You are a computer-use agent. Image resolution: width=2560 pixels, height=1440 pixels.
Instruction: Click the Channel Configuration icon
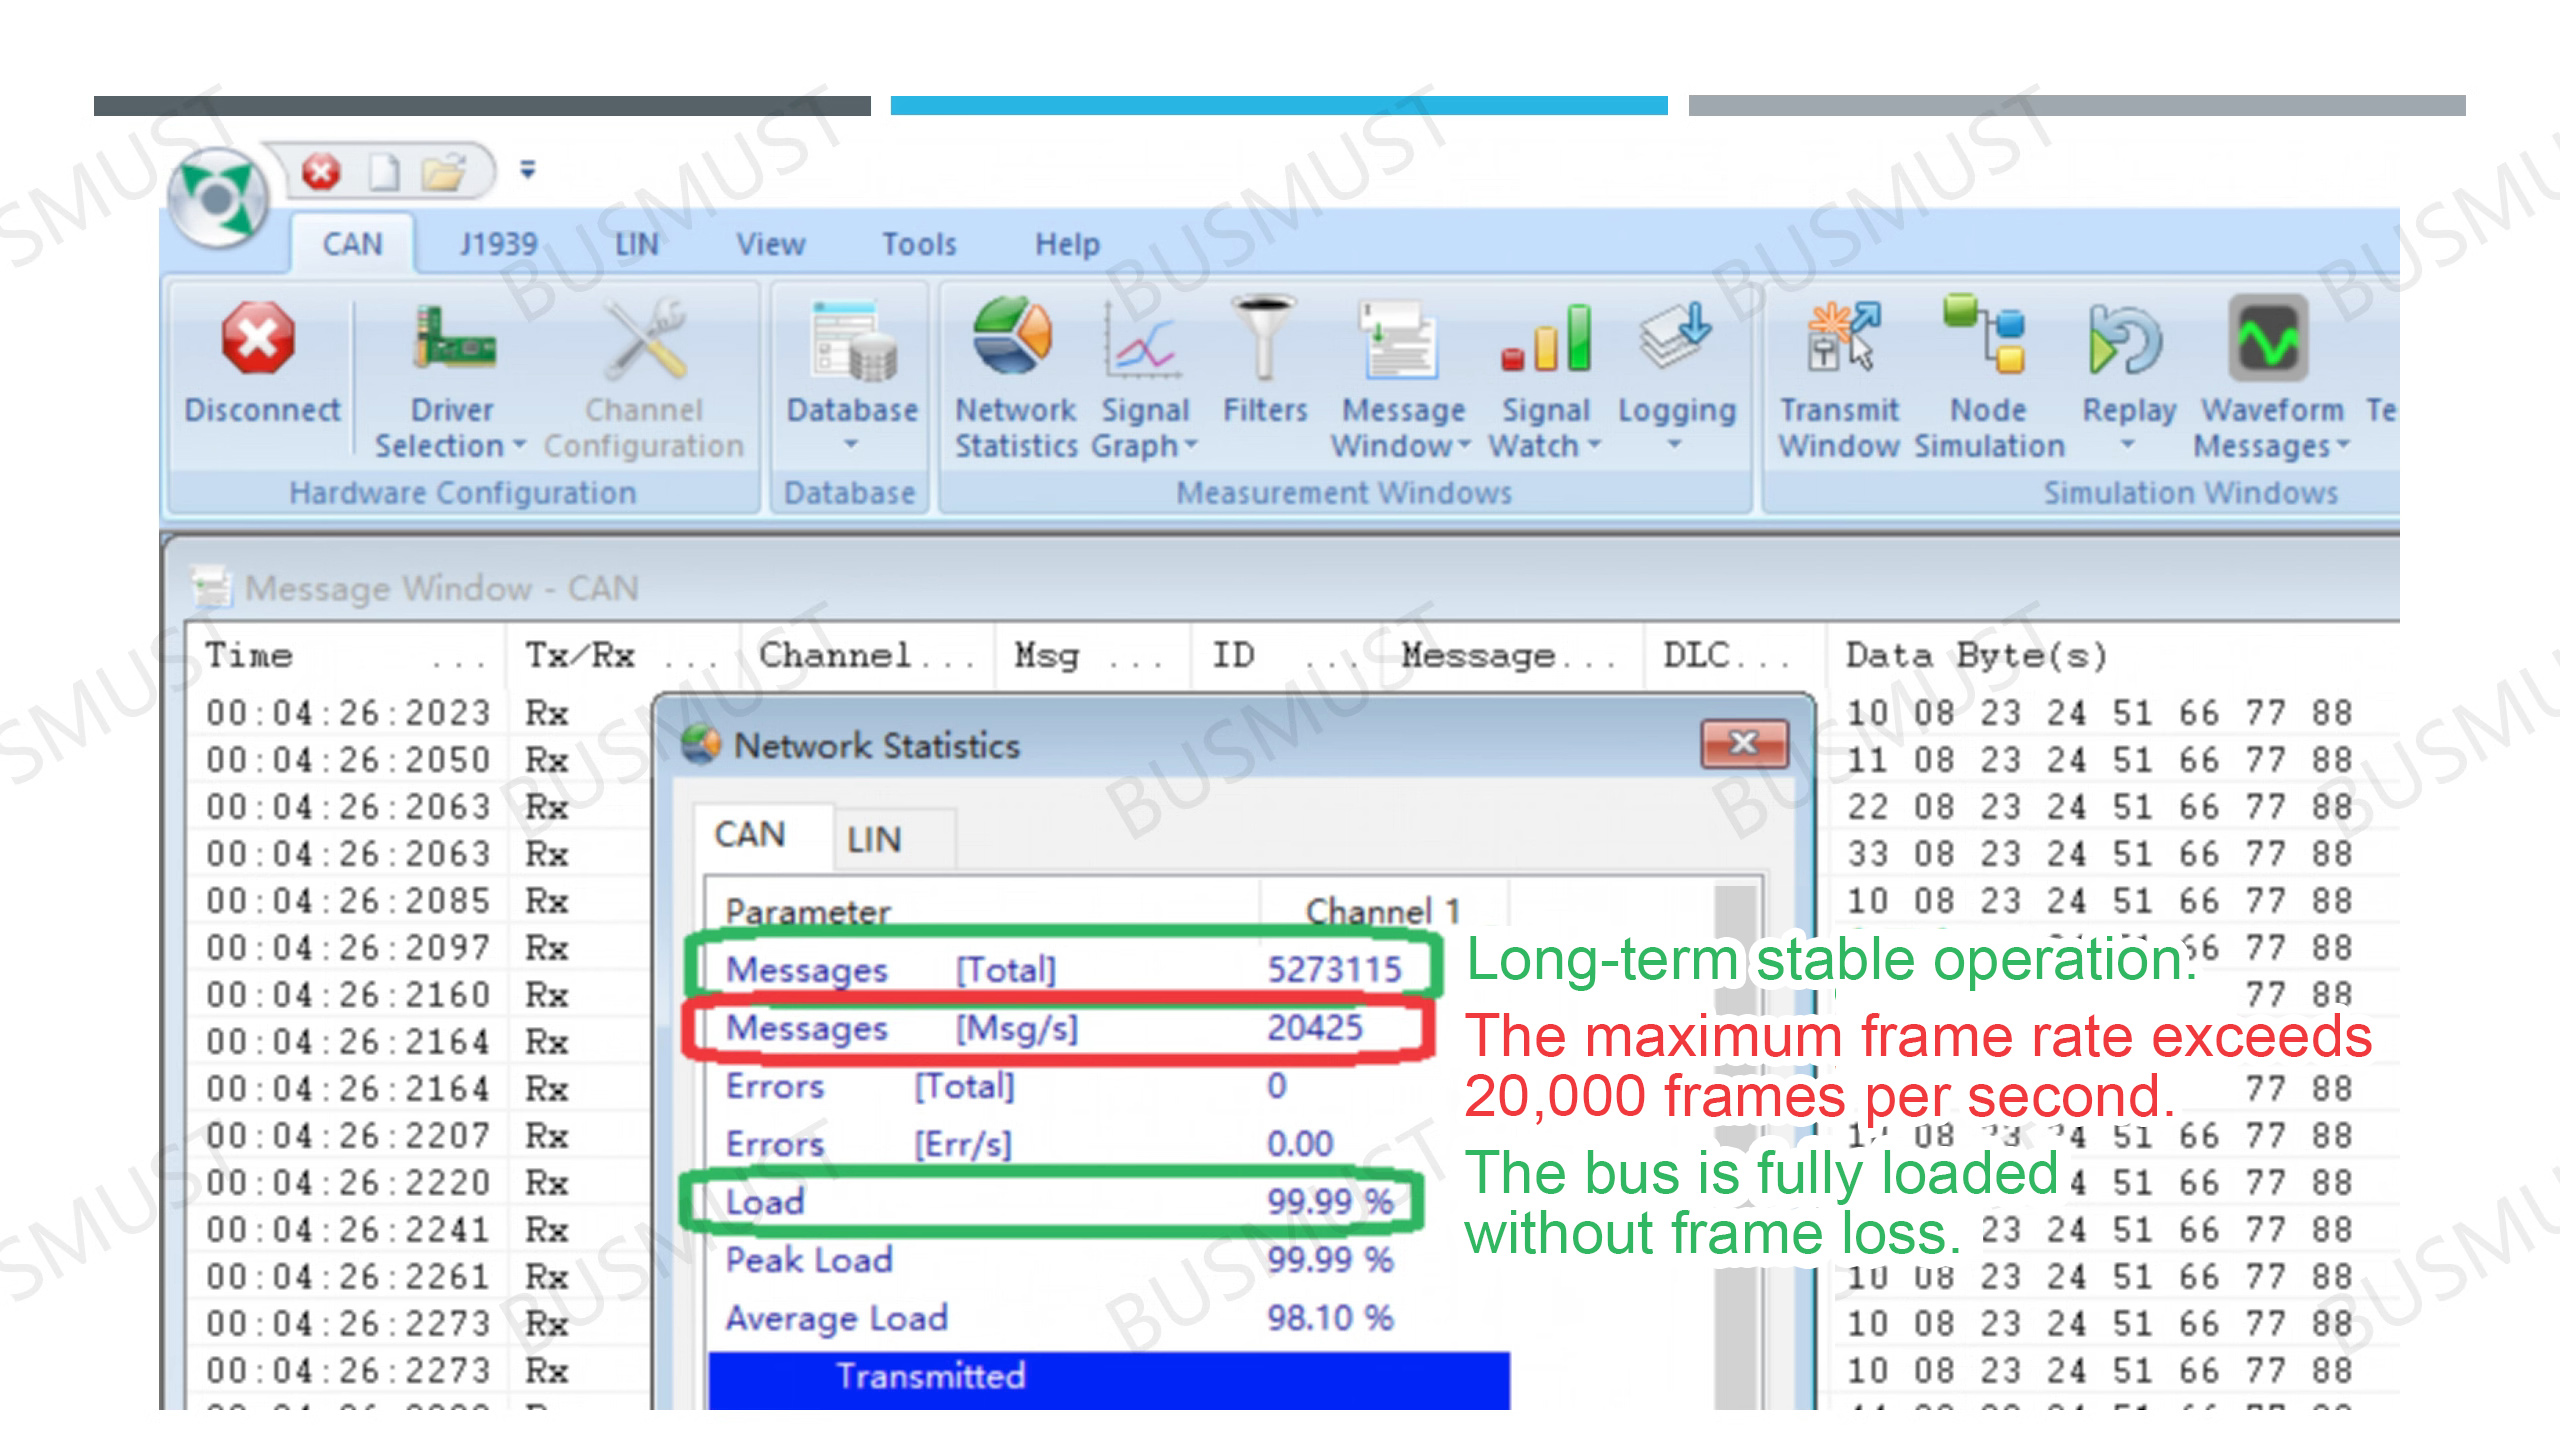pyautogui.click(x=644, y=340)
